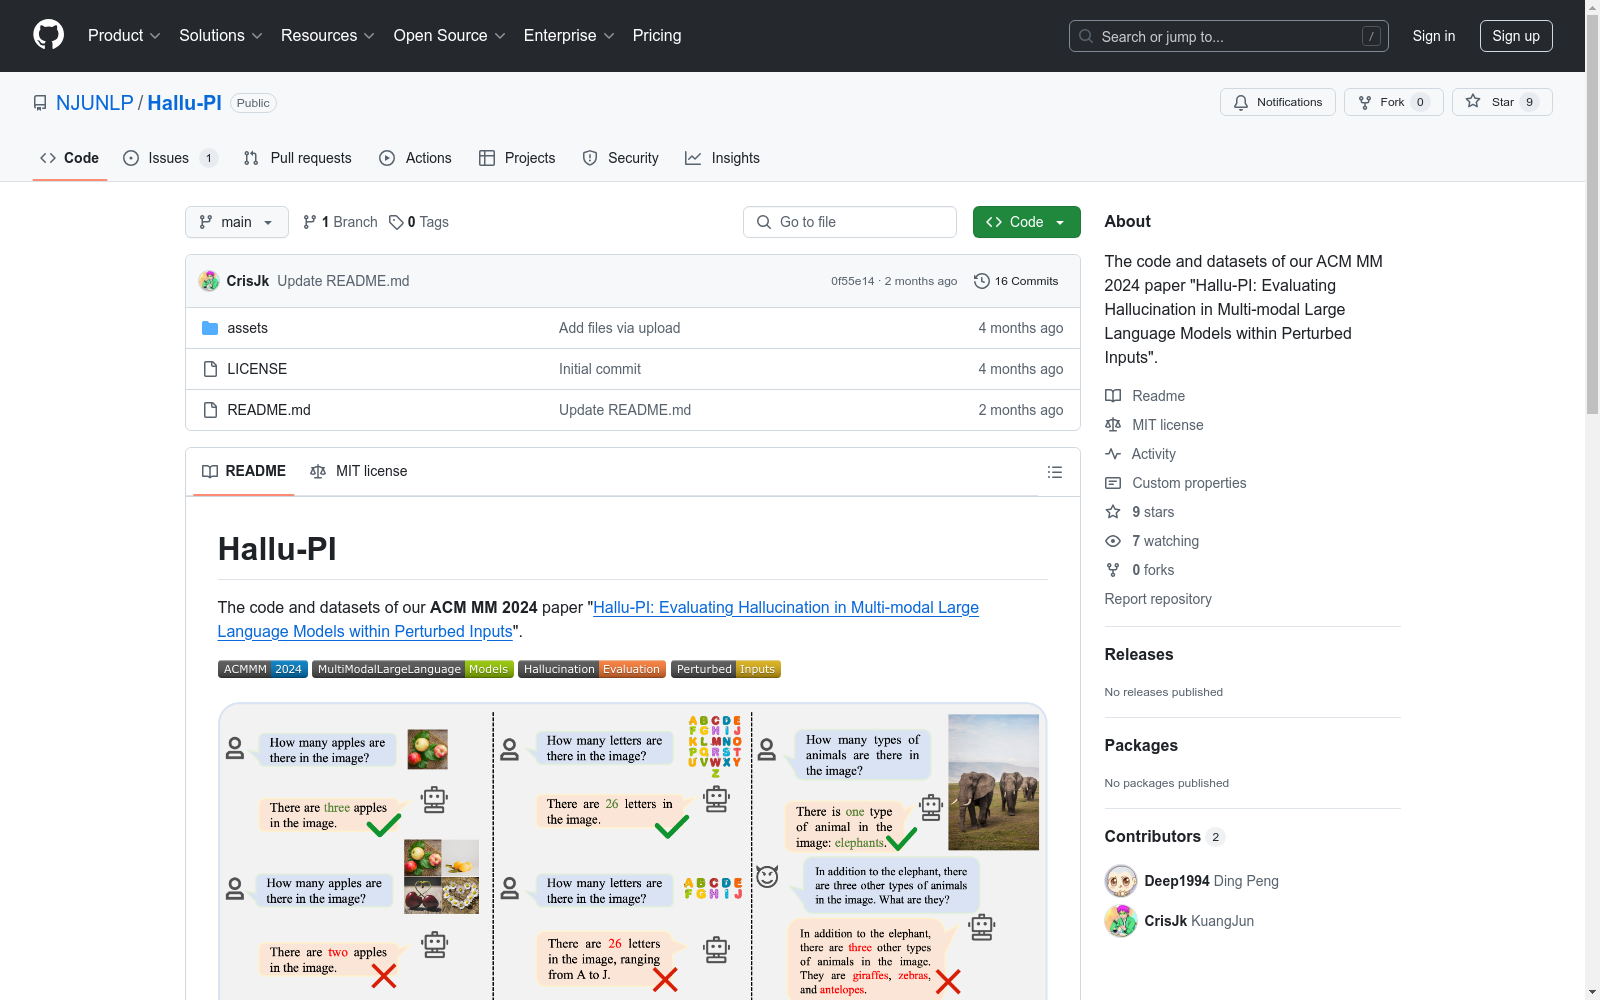Viewport: 1600px width, 1000px height.
Task: Click Report repository
Action: (1158, 599)
